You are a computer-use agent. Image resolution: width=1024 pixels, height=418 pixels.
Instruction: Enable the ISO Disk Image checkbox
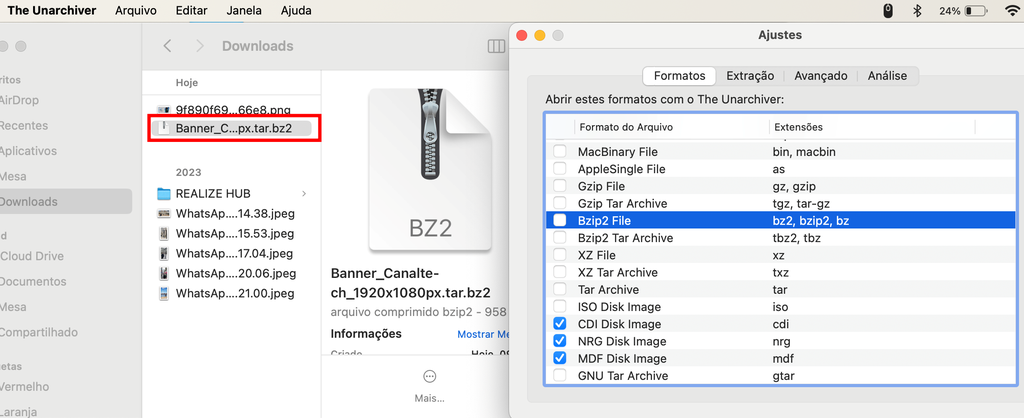point(560,306)
